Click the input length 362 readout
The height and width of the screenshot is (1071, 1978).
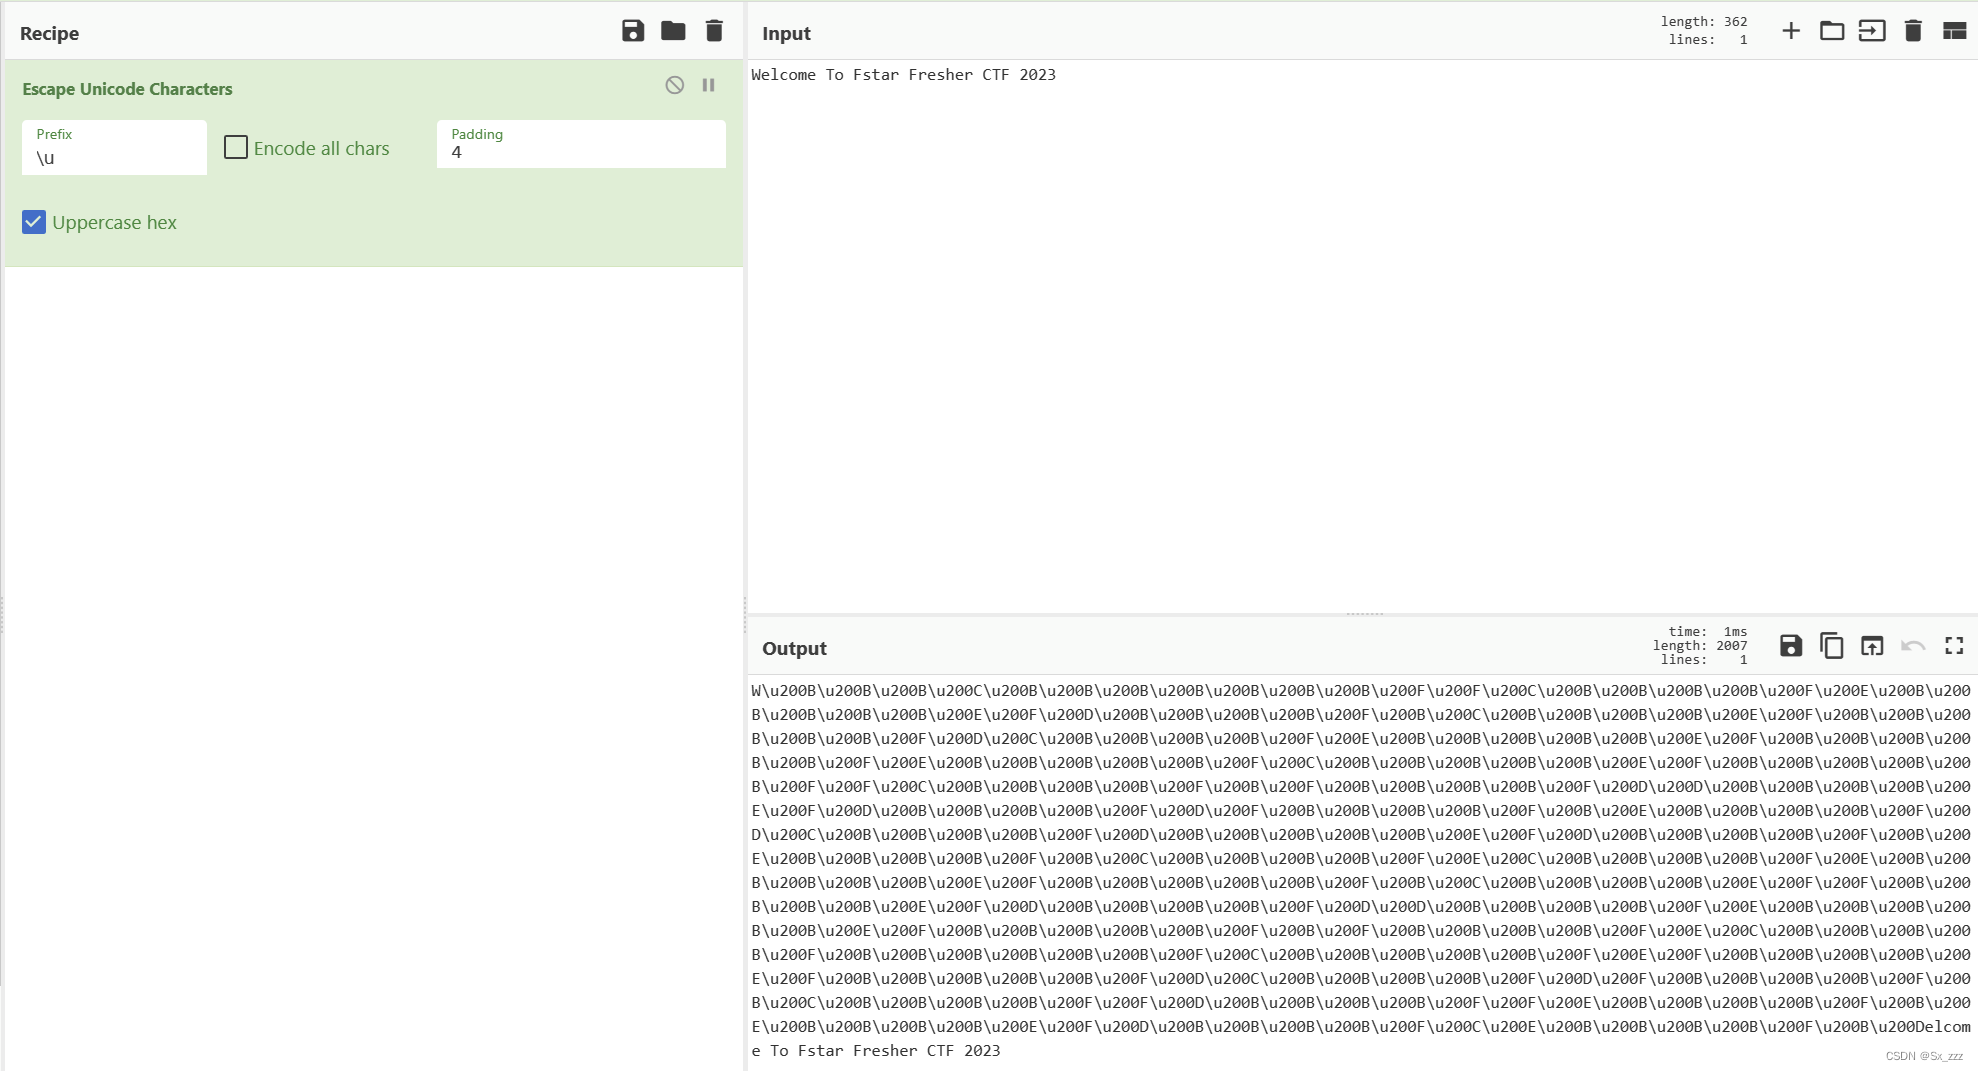tap(1704, 22)
